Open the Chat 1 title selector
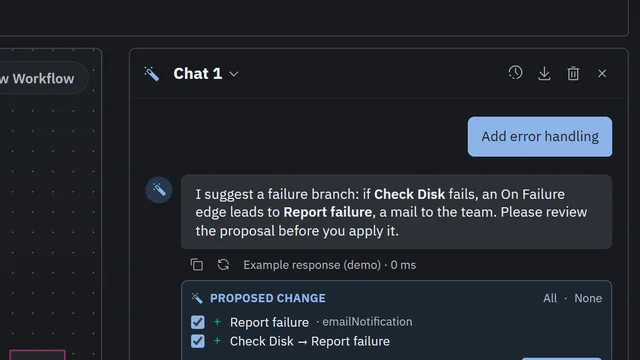This screenshot has height=360, width=640. pyautogui.click(x=206, y=74)
